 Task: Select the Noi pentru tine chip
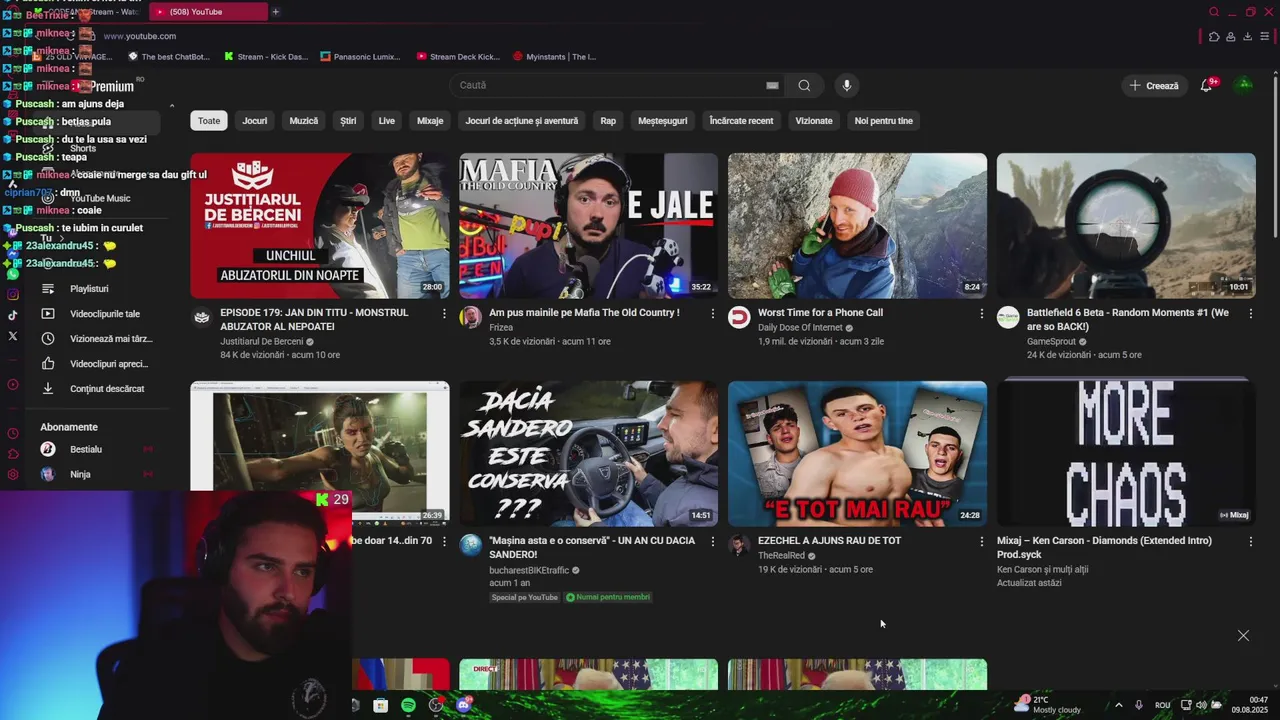[x=884, y=121]
